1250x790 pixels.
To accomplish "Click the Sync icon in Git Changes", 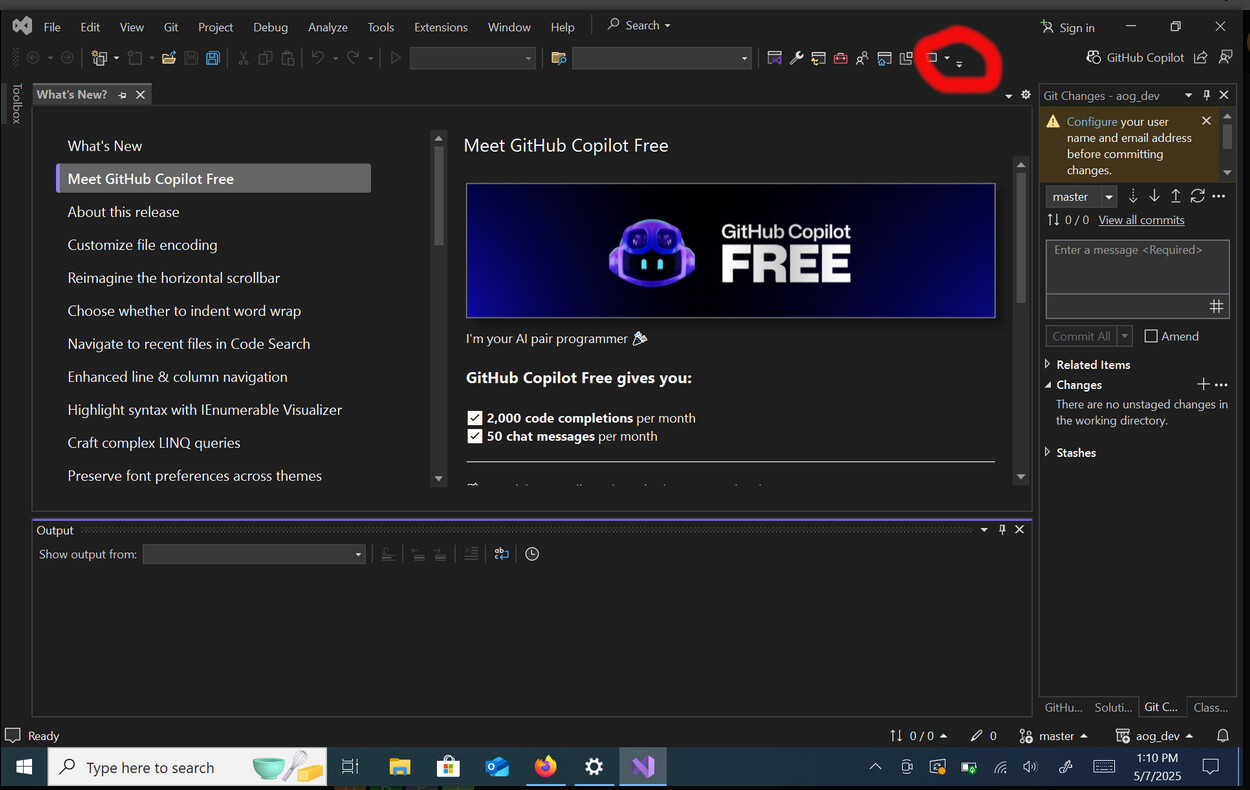I will (1197, 196).
